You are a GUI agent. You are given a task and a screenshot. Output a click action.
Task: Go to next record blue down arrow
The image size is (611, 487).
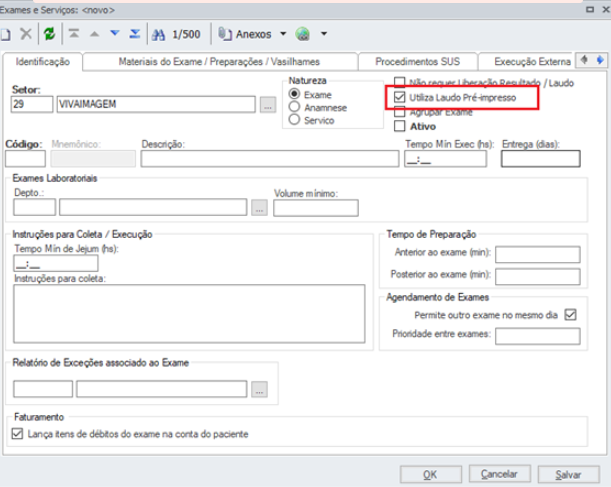pyautogui.click(x=115, y=34)
